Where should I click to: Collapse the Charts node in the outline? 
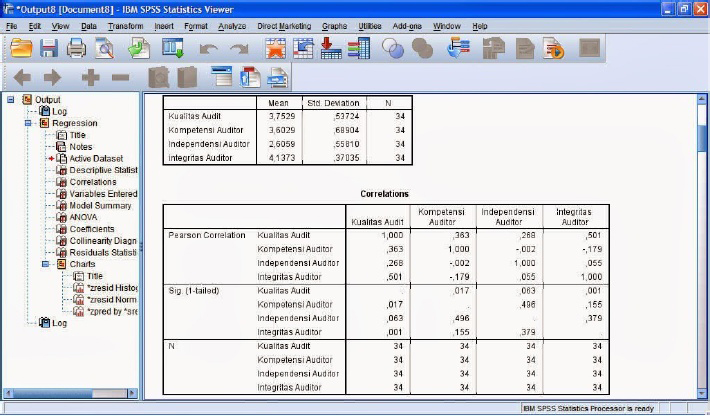point(46,264)
